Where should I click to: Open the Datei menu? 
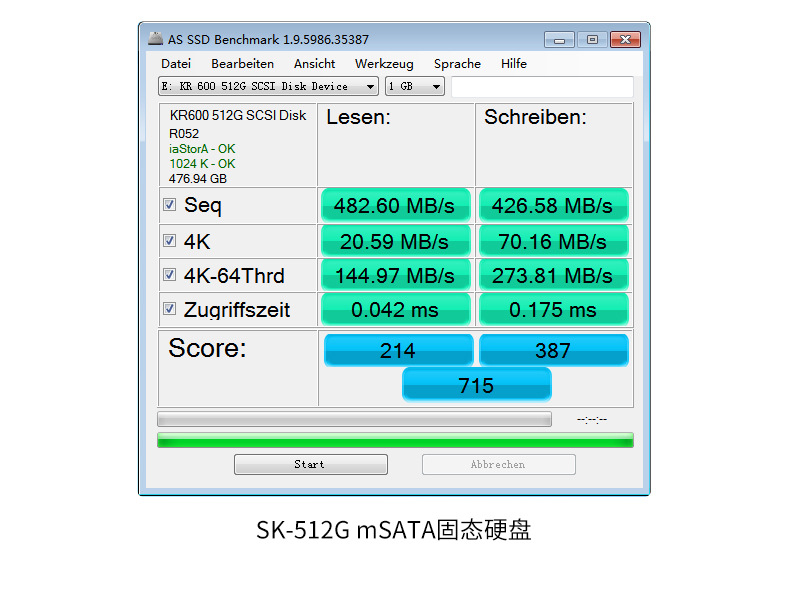tap(176, 64)
